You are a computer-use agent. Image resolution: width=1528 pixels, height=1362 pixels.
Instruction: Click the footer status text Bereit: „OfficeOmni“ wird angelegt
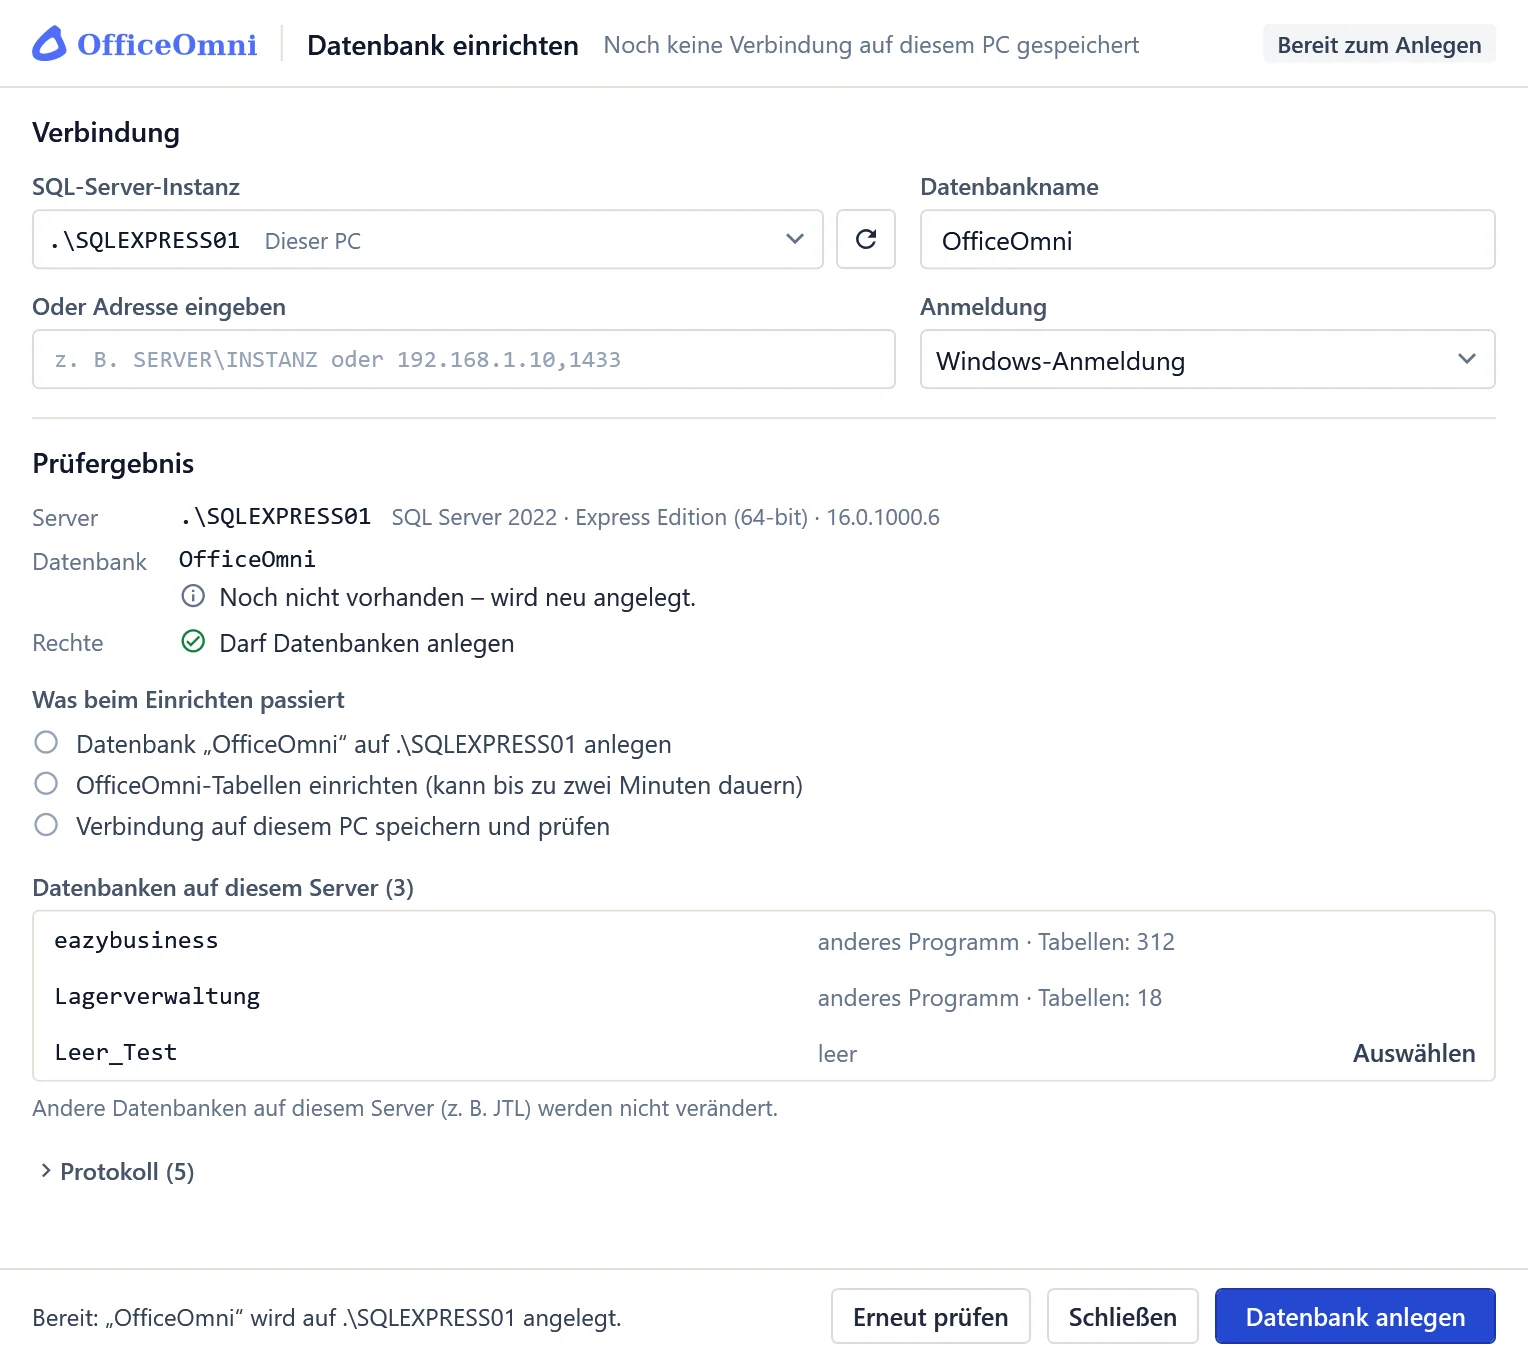(327, 1317)
